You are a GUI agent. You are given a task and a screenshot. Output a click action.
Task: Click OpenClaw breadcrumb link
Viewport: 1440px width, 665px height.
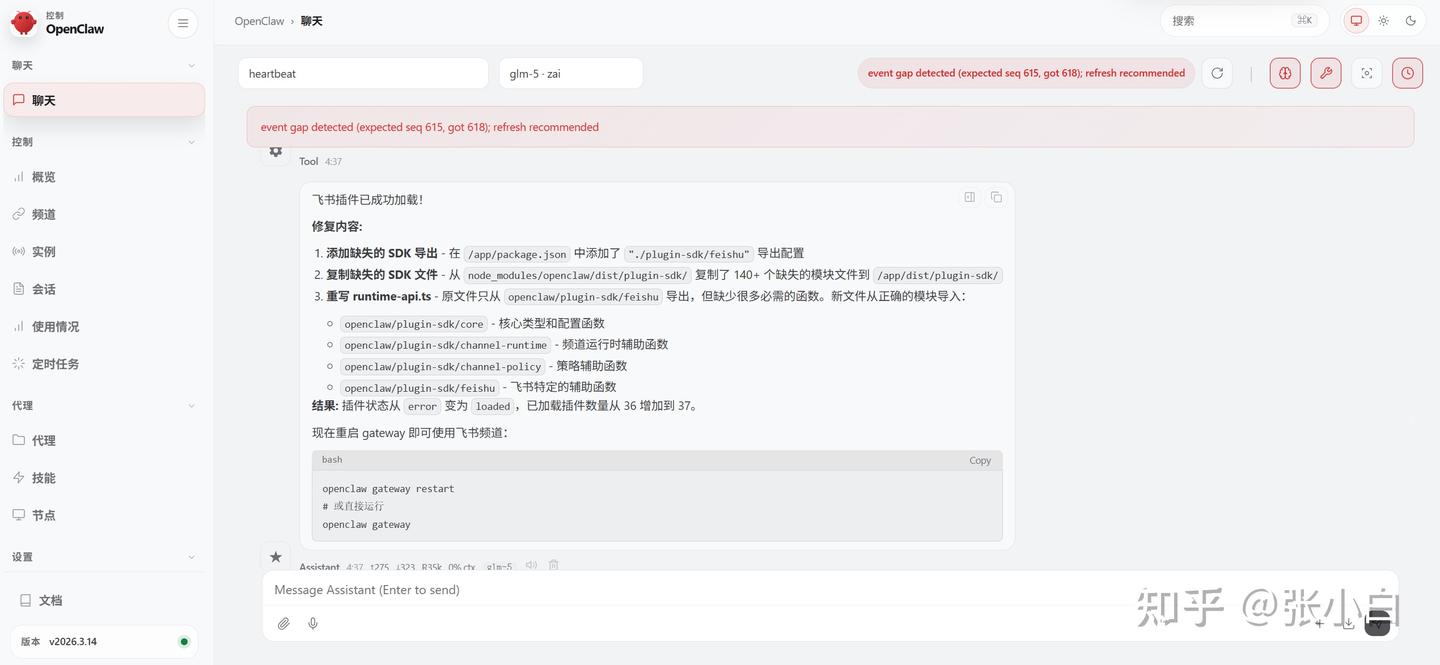point(259,21)
